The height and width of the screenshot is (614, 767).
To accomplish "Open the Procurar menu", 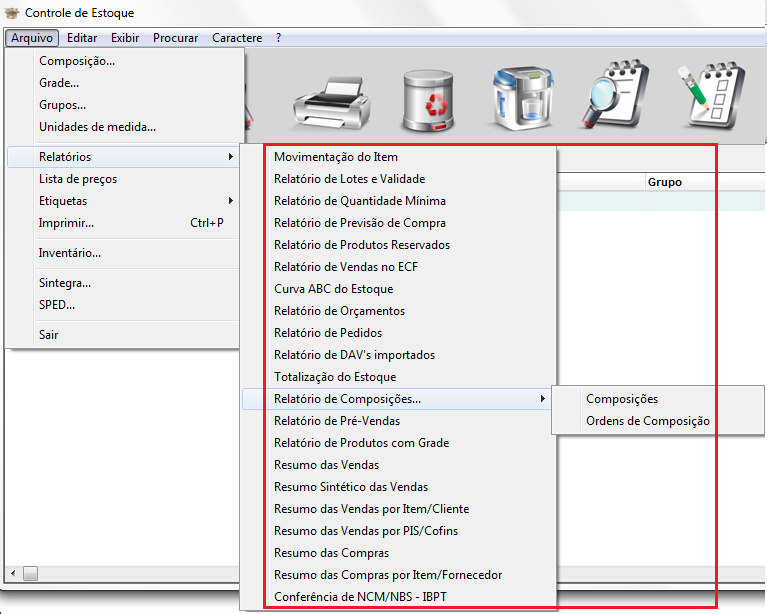I will (175, 38).
